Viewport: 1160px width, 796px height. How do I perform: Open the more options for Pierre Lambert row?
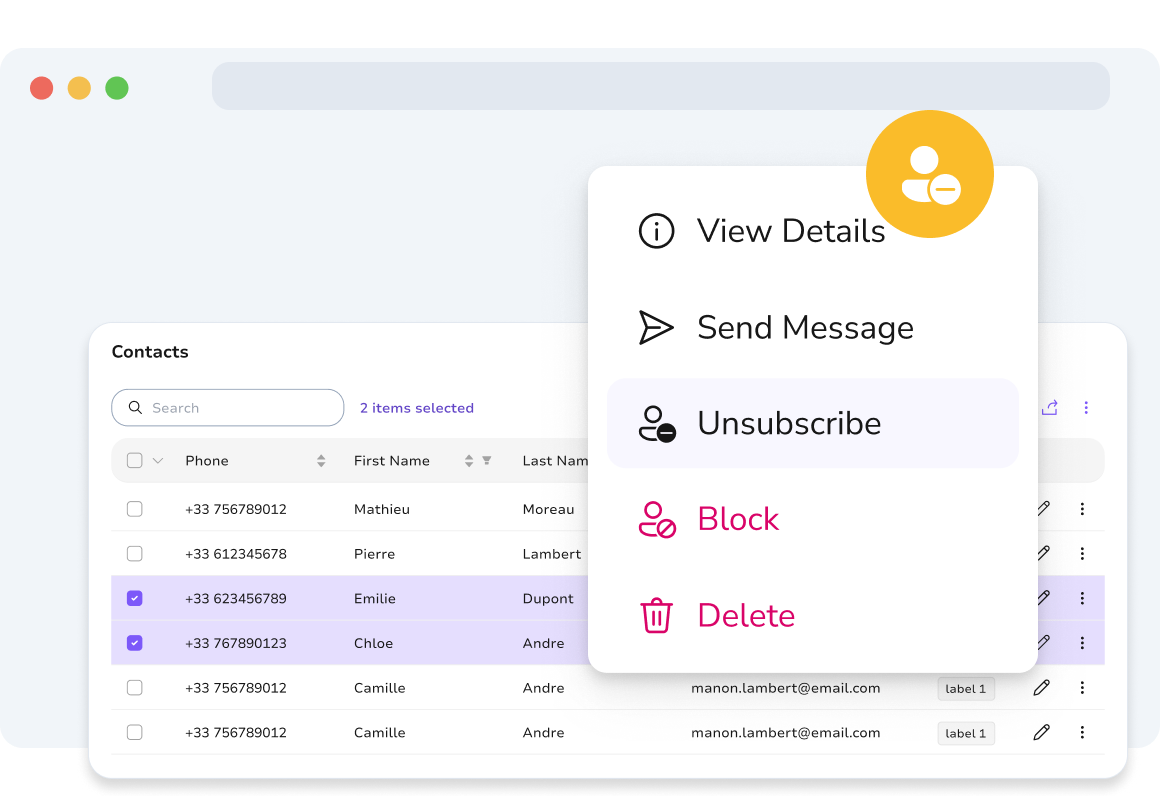[x=1082, y=553]
